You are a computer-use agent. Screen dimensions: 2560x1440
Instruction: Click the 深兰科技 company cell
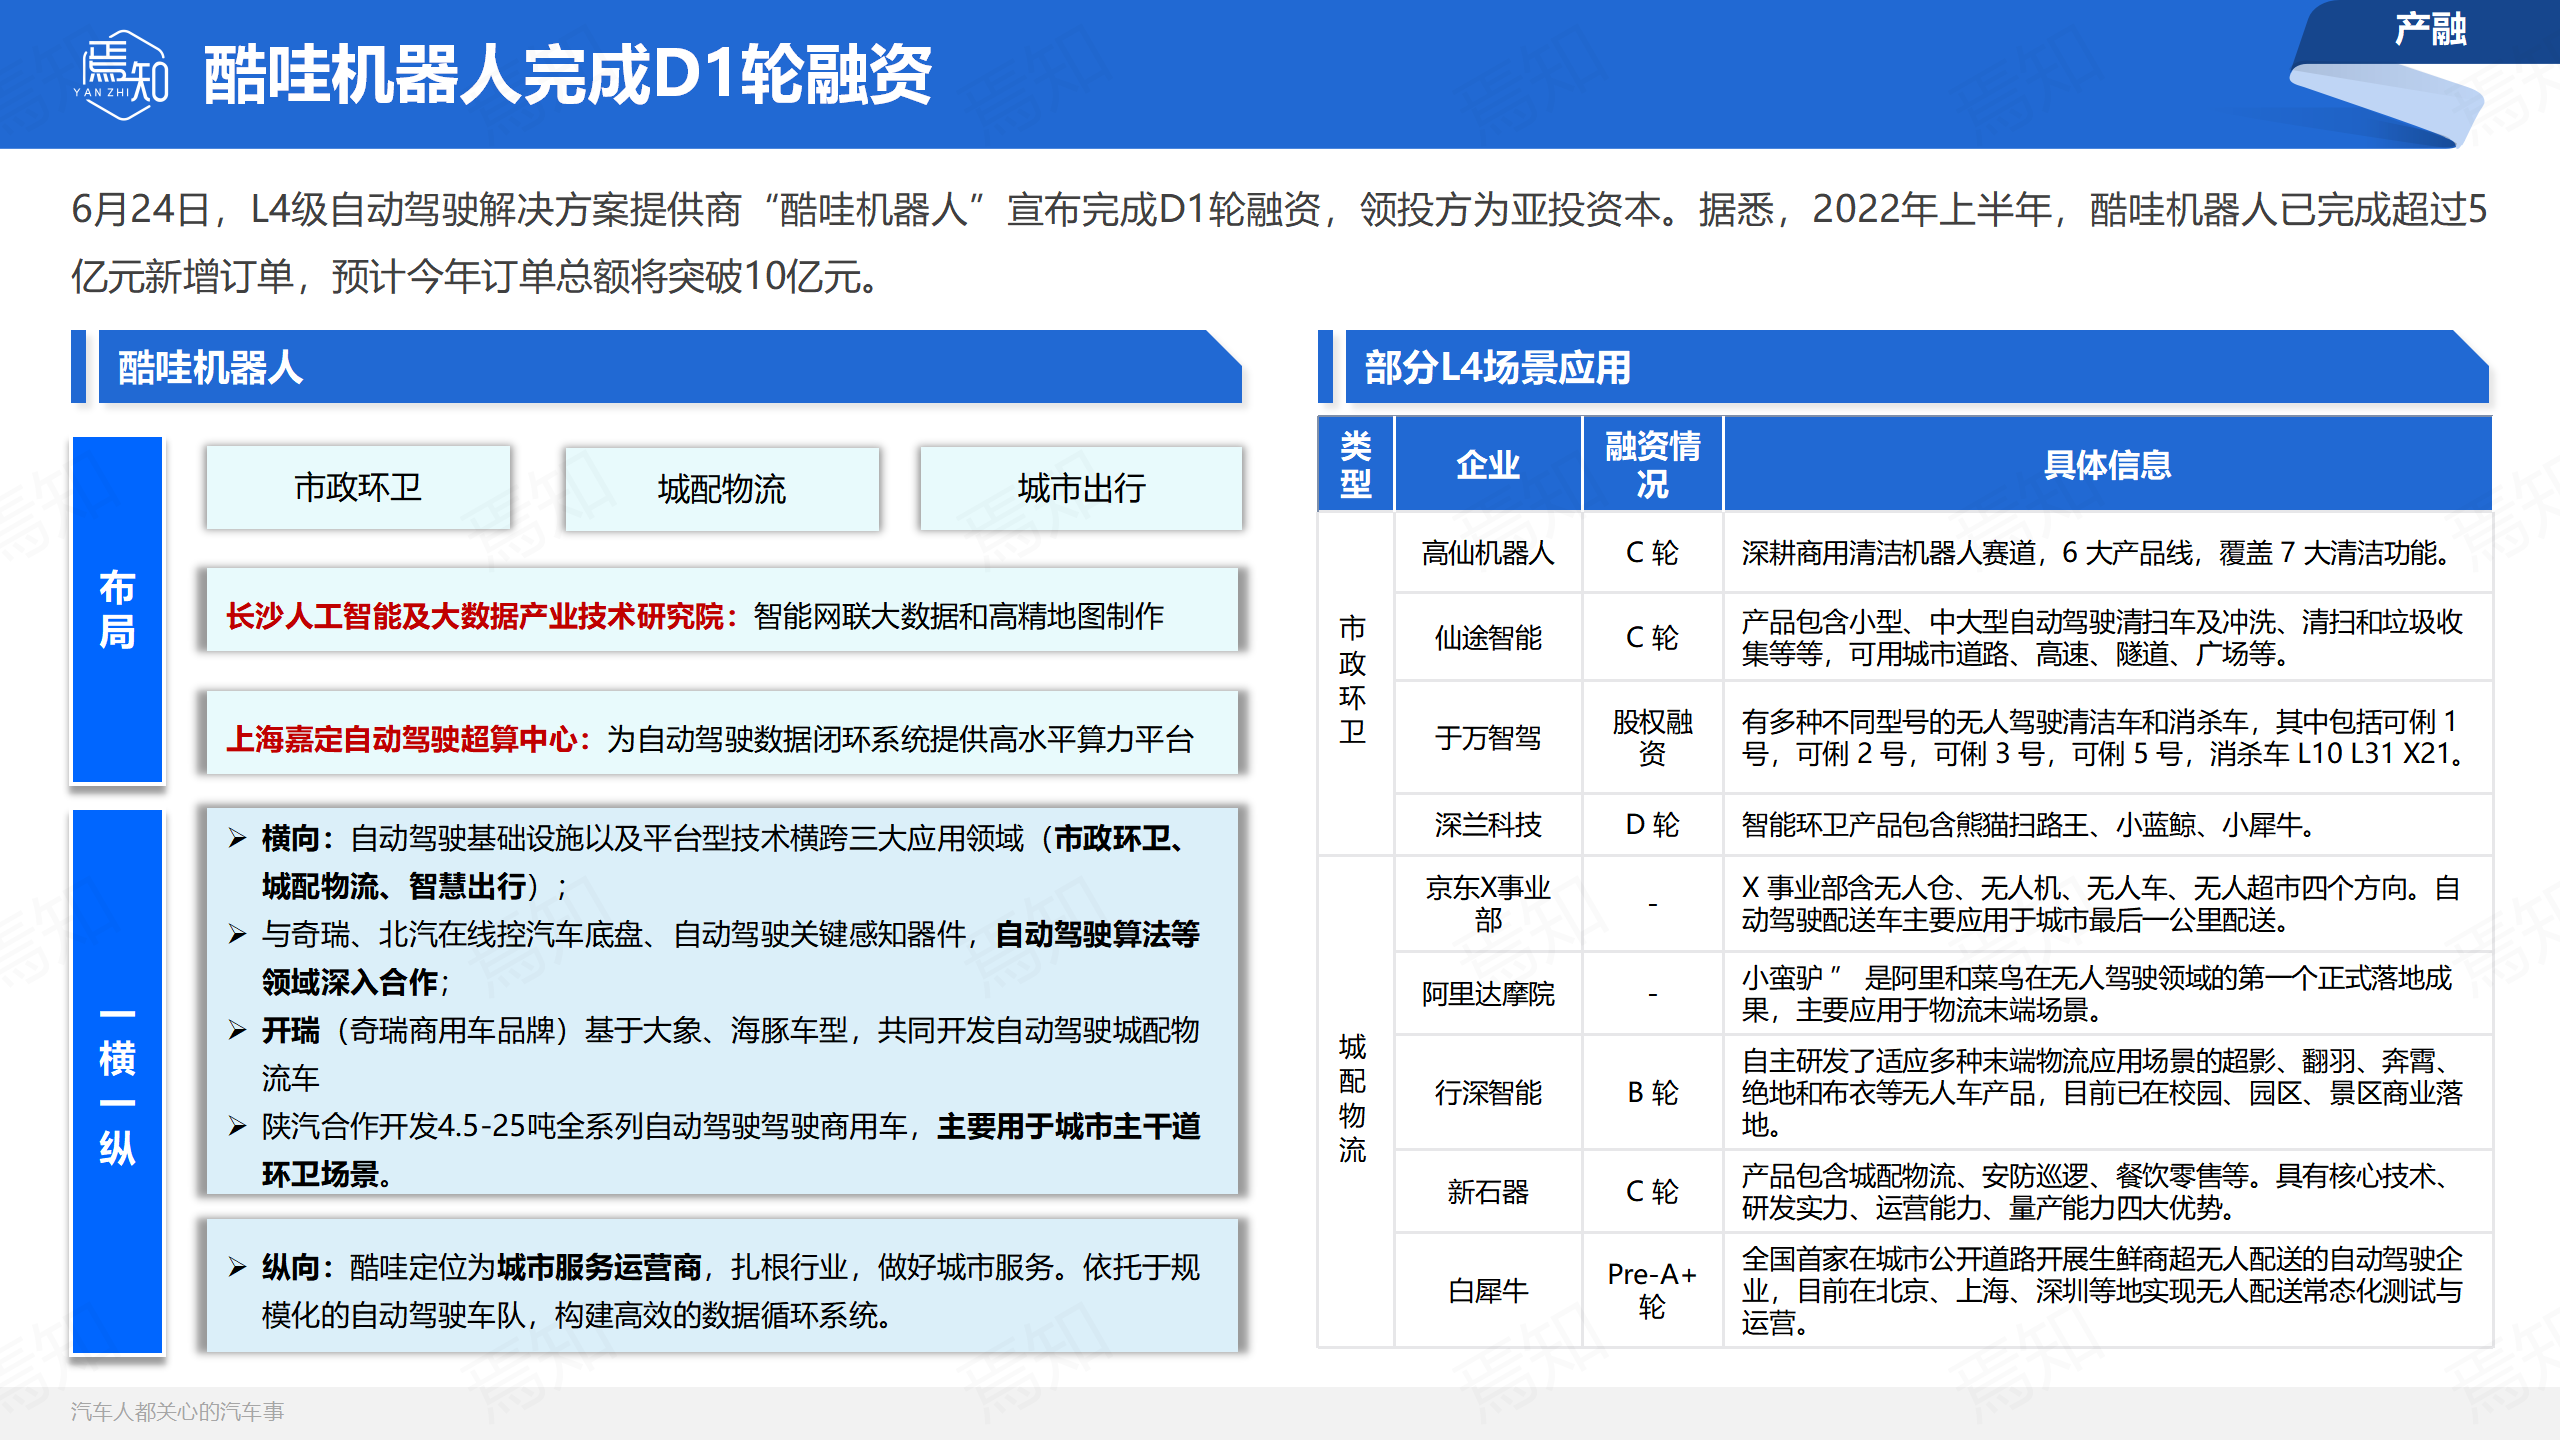[x=1487, y=825]
